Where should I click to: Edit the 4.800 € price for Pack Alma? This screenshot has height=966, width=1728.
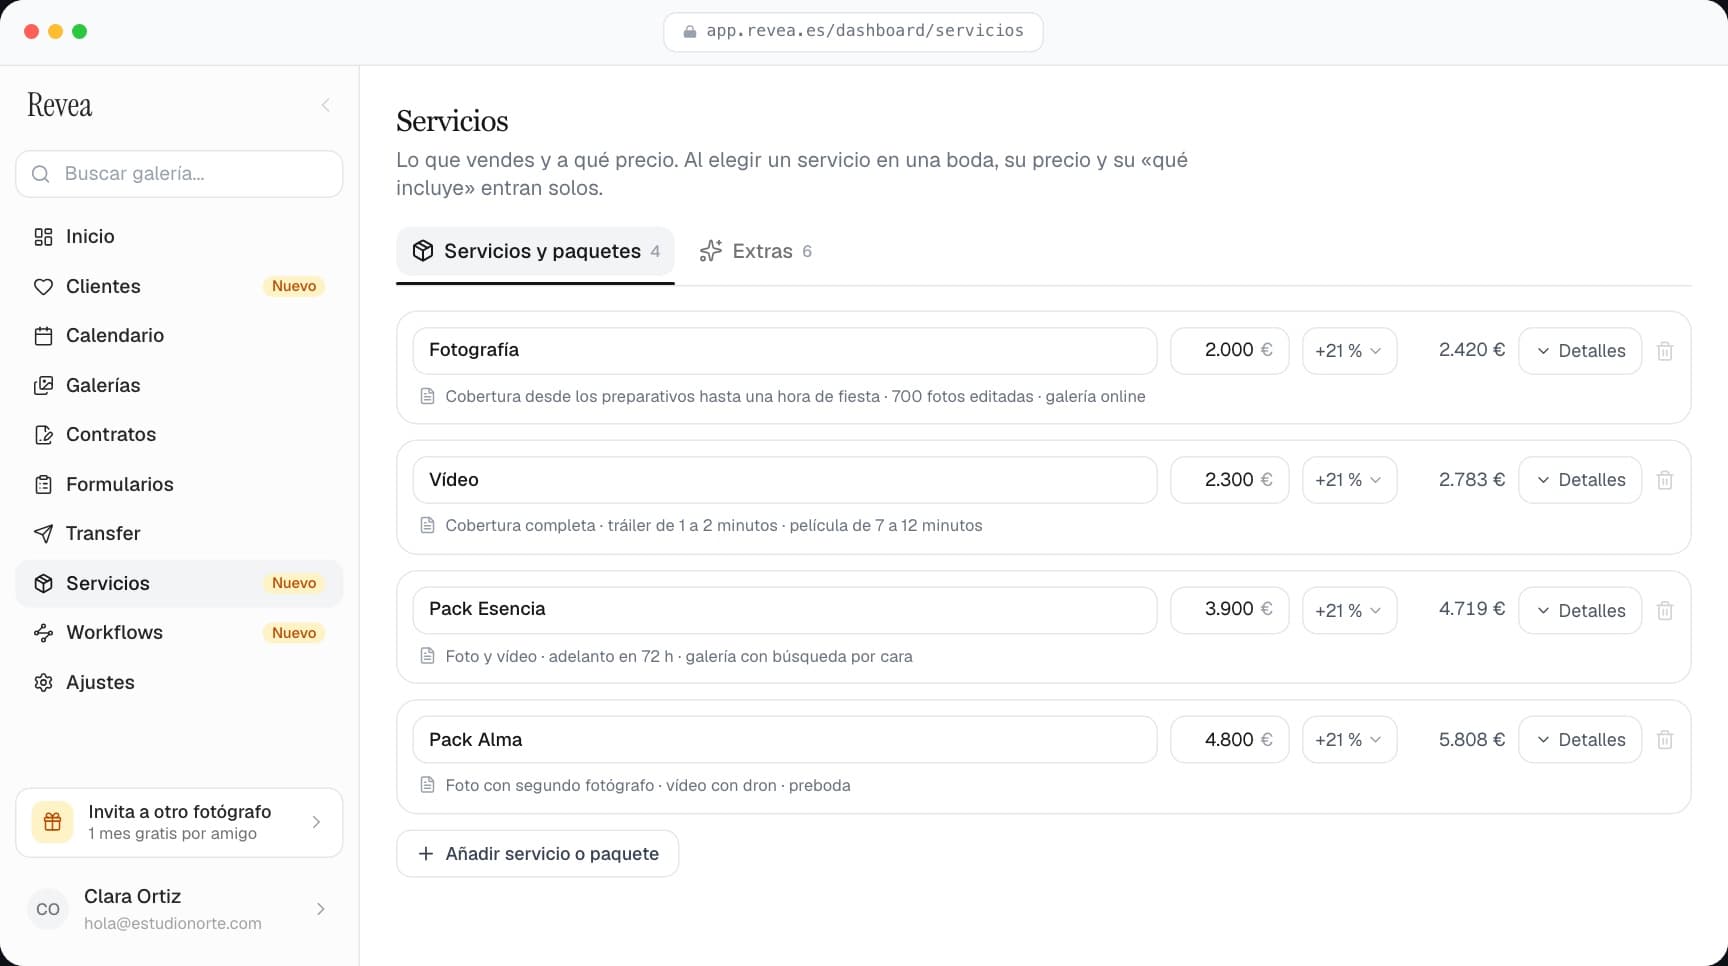[1230, 740]
